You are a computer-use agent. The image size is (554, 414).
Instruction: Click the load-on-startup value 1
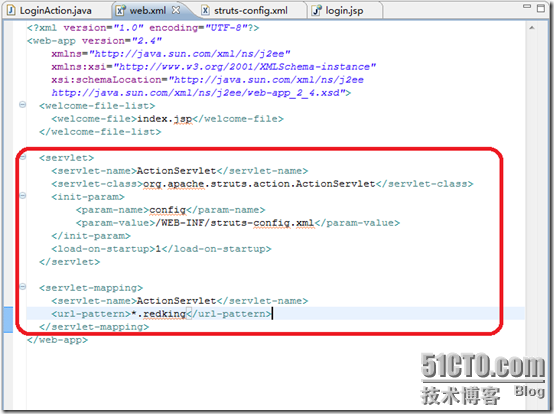tap(158, 249)
